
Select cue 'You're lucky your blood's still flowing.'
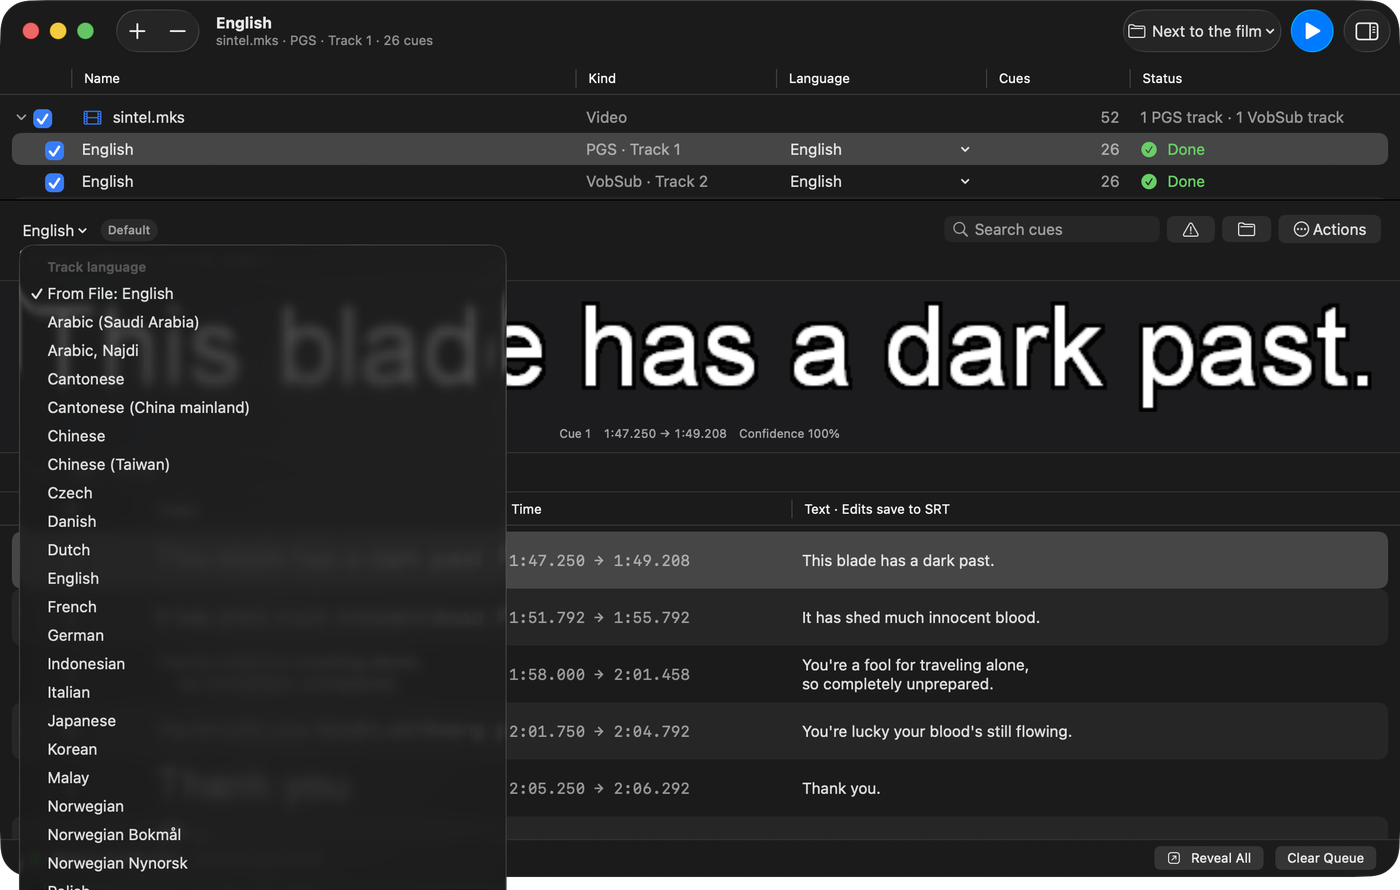(937, 732)
